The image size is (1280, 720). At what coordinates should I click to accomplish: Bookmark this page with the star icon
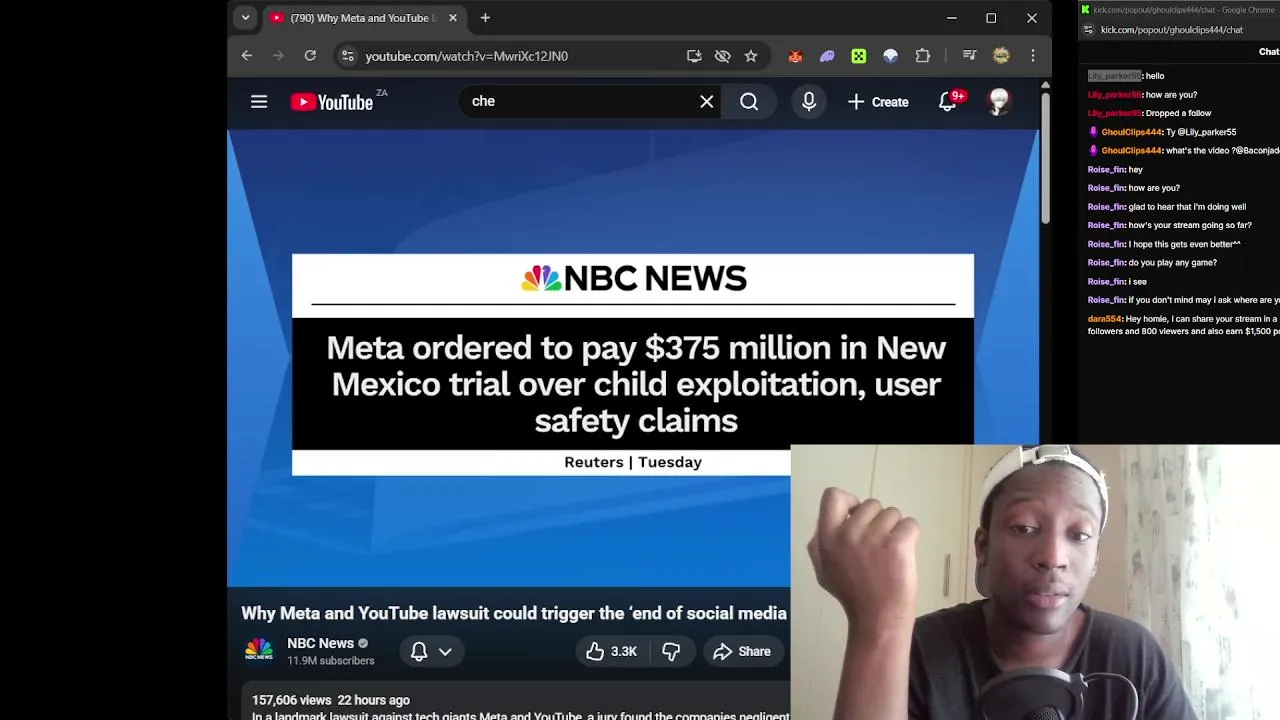click(x=751, y=56)
